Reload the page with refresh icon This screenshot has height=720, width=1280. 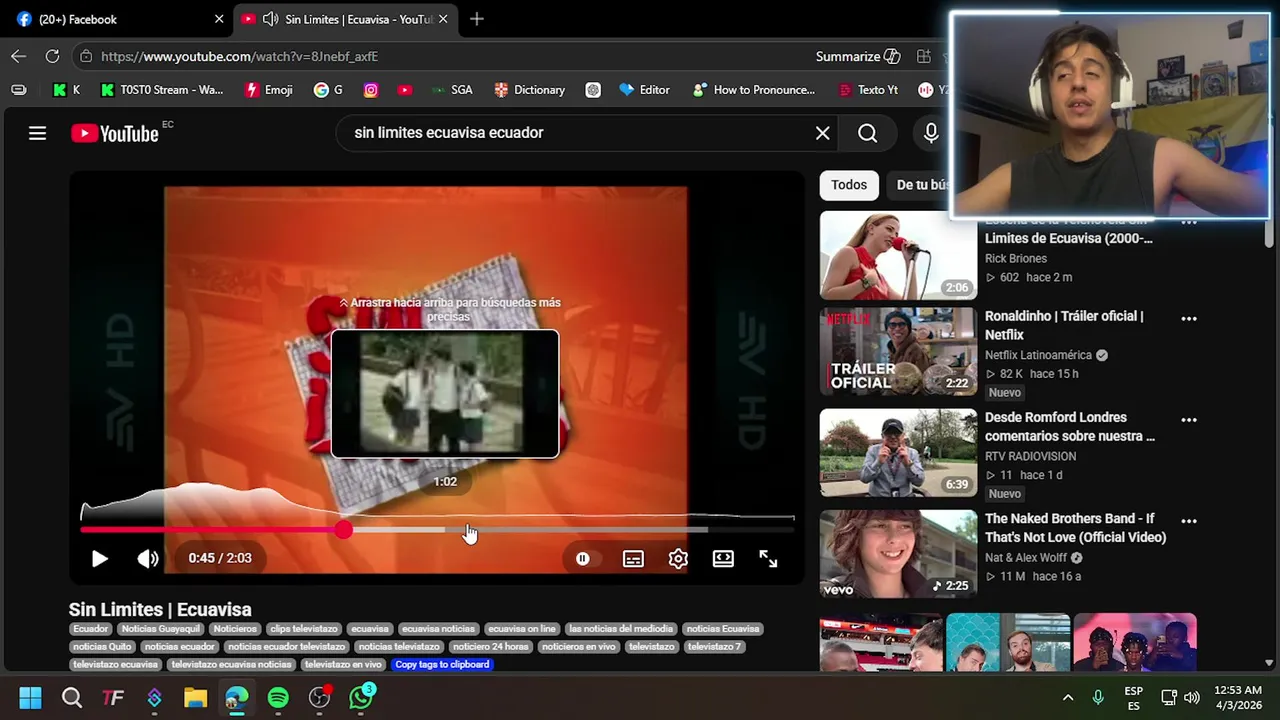click(52, 57)
